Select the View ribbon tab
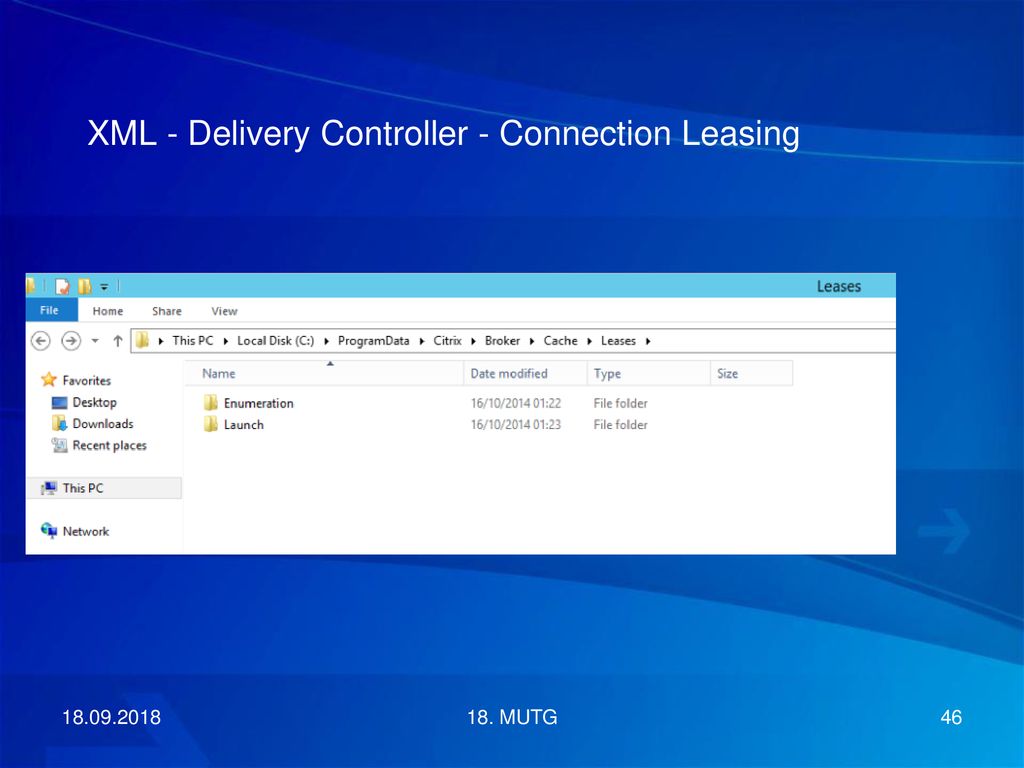The height and width of the screenshot is (768, 1024). click(224, 312)
